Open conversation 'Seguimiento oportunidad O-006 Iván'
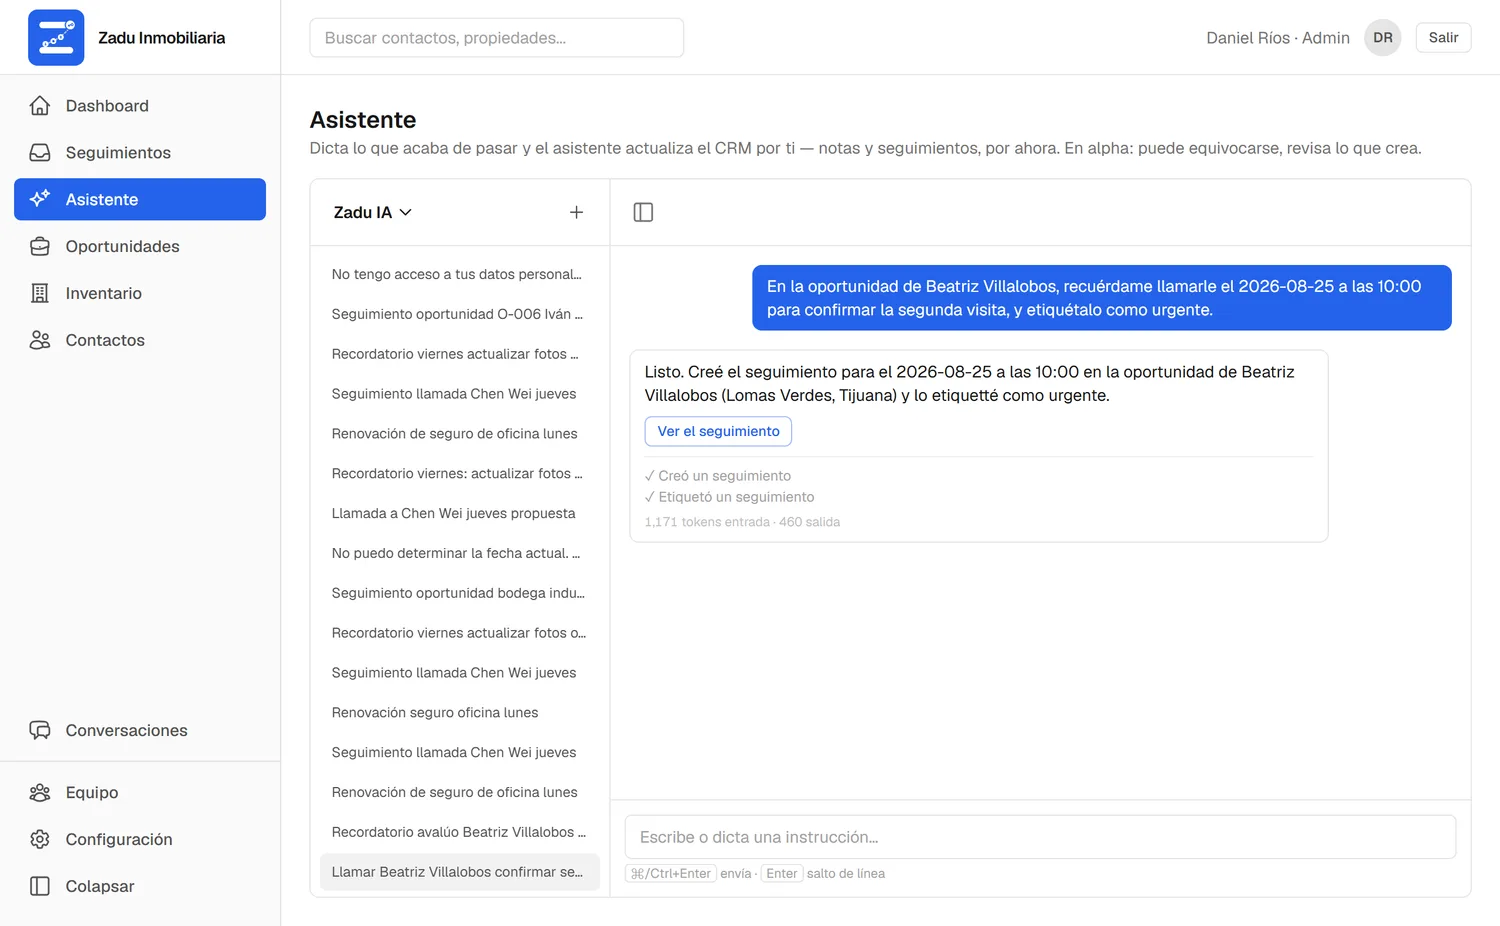The width and height of the screenshot is (1500, 926). click(x=460, y=314)
